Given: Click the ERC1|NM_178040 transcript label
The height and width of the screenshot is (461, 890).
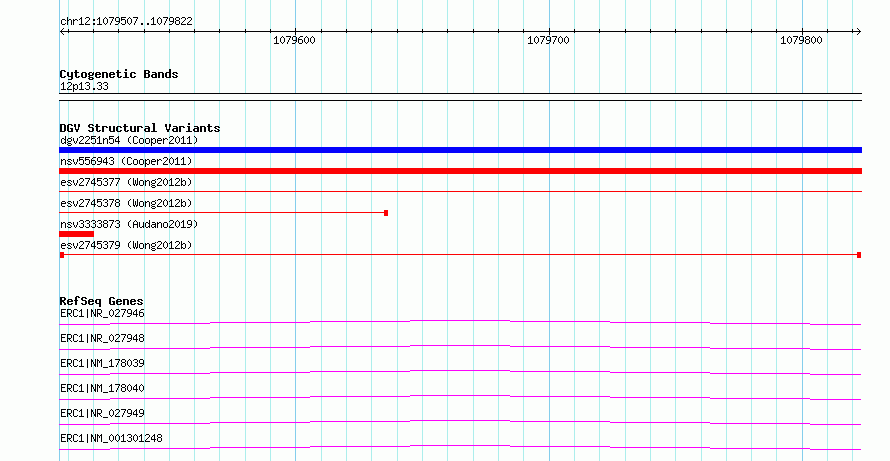Looking at the screenshot, I should click(102, 388).
